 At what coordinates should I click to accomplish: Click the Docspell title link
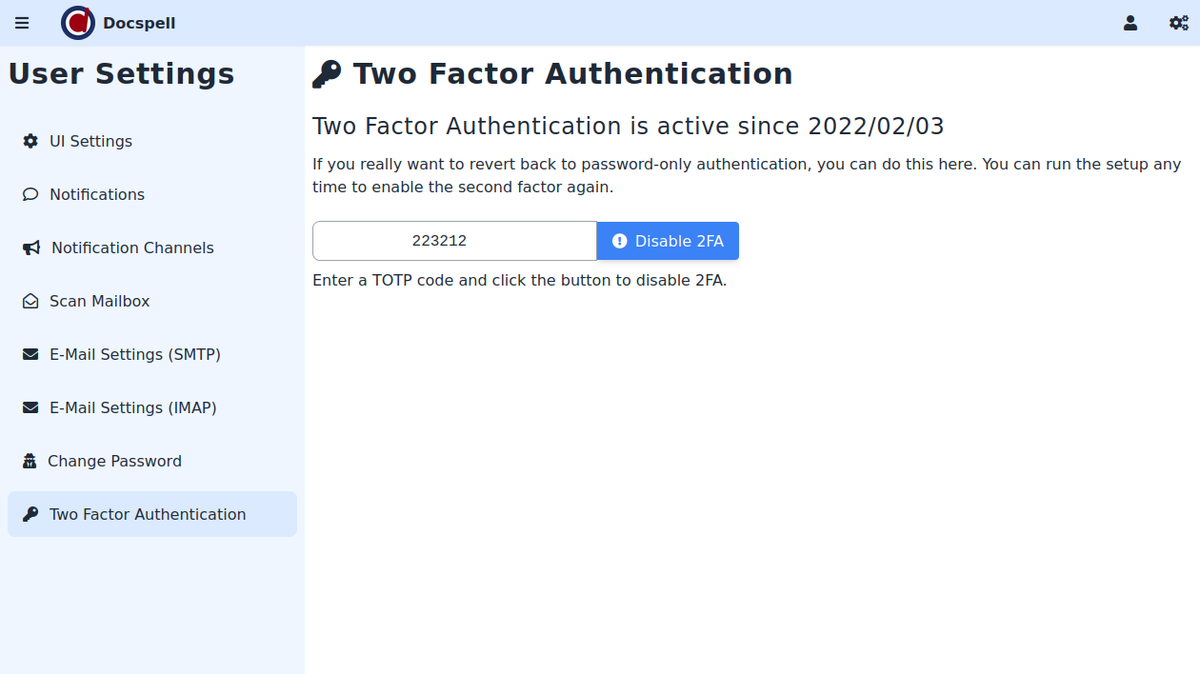[139, 23]
